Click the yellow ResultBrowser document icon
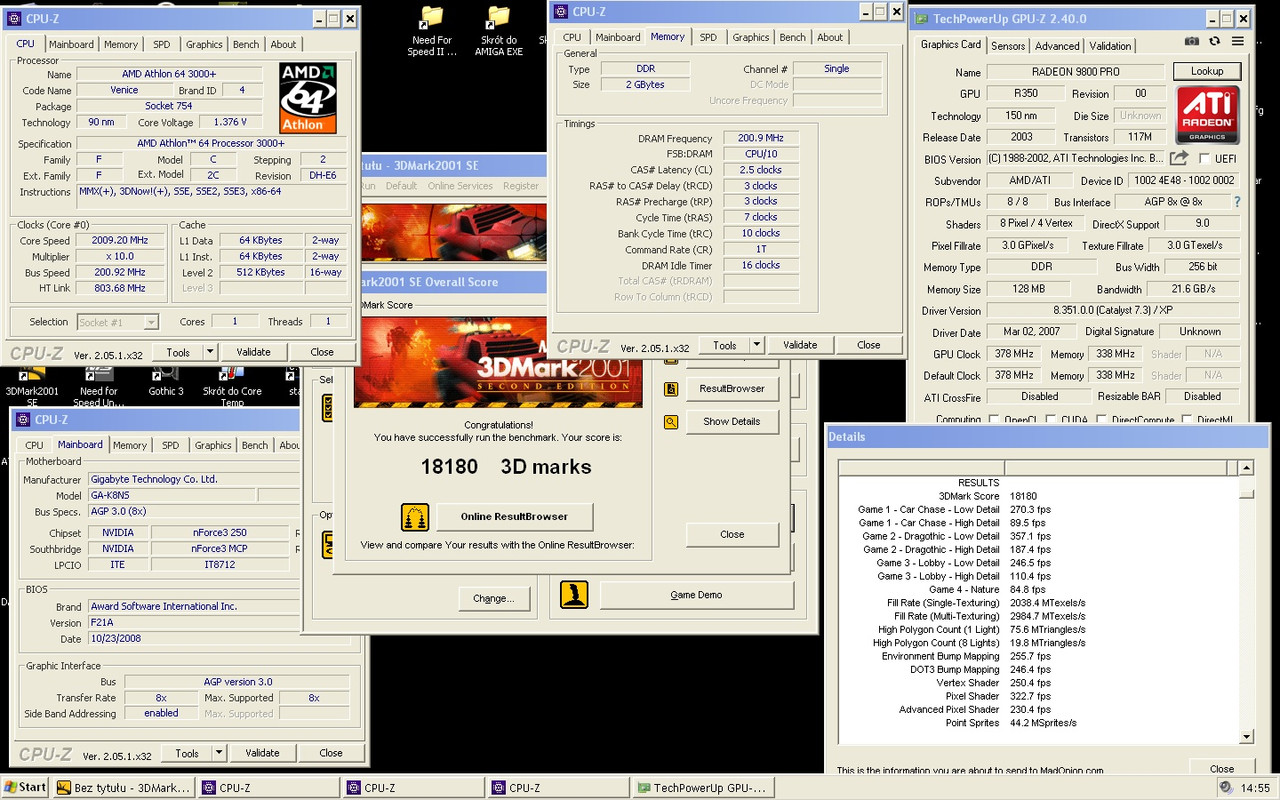 [x=671, y=388]
